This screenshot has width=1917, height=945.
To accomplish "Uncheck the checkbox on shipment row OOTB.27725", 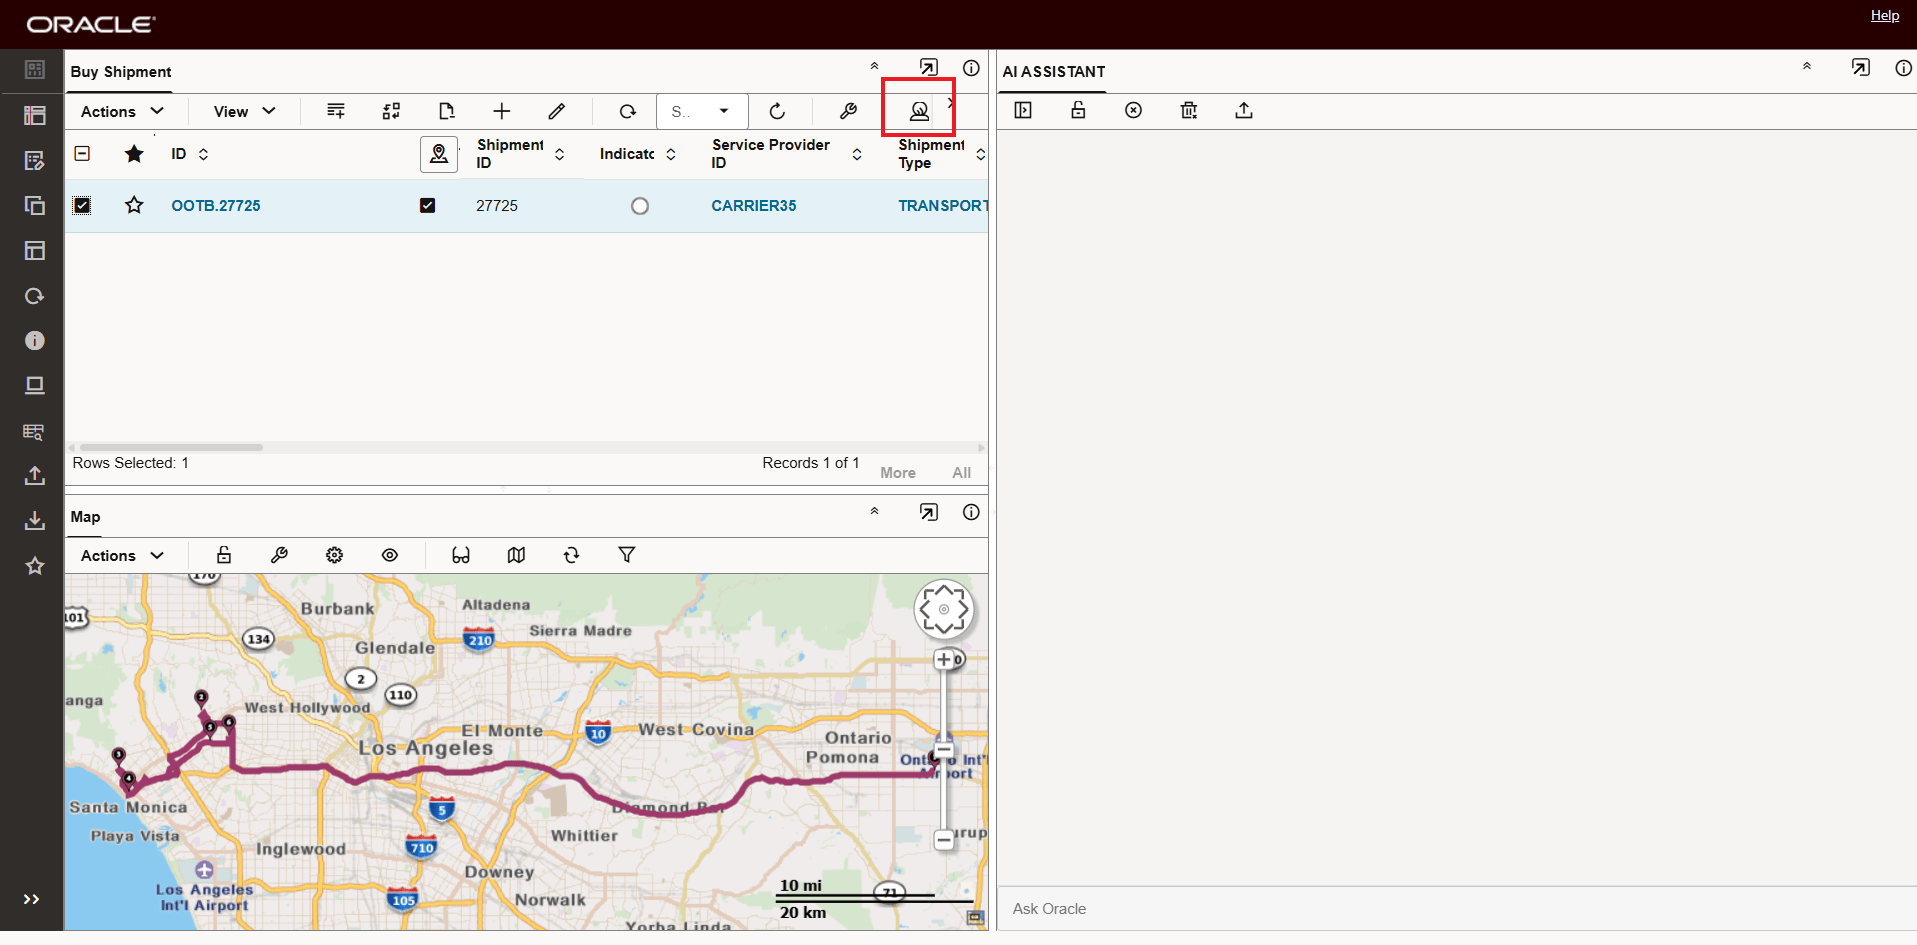I will pyautogui.click(x=82, y=204).
